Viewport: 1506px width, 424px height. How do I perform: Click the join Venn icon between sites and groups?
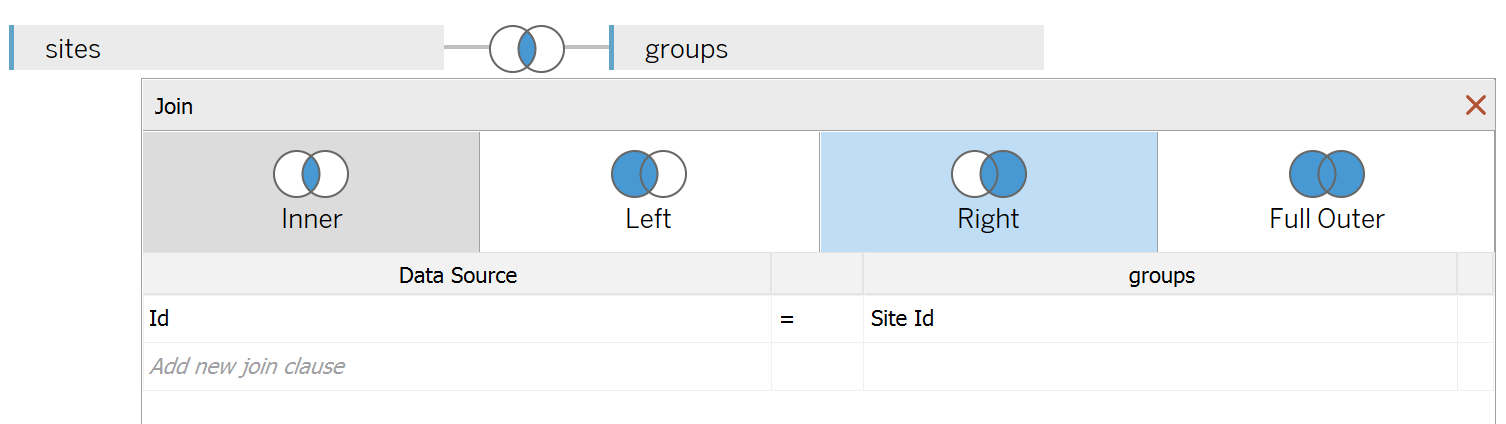tap(527, 48)
